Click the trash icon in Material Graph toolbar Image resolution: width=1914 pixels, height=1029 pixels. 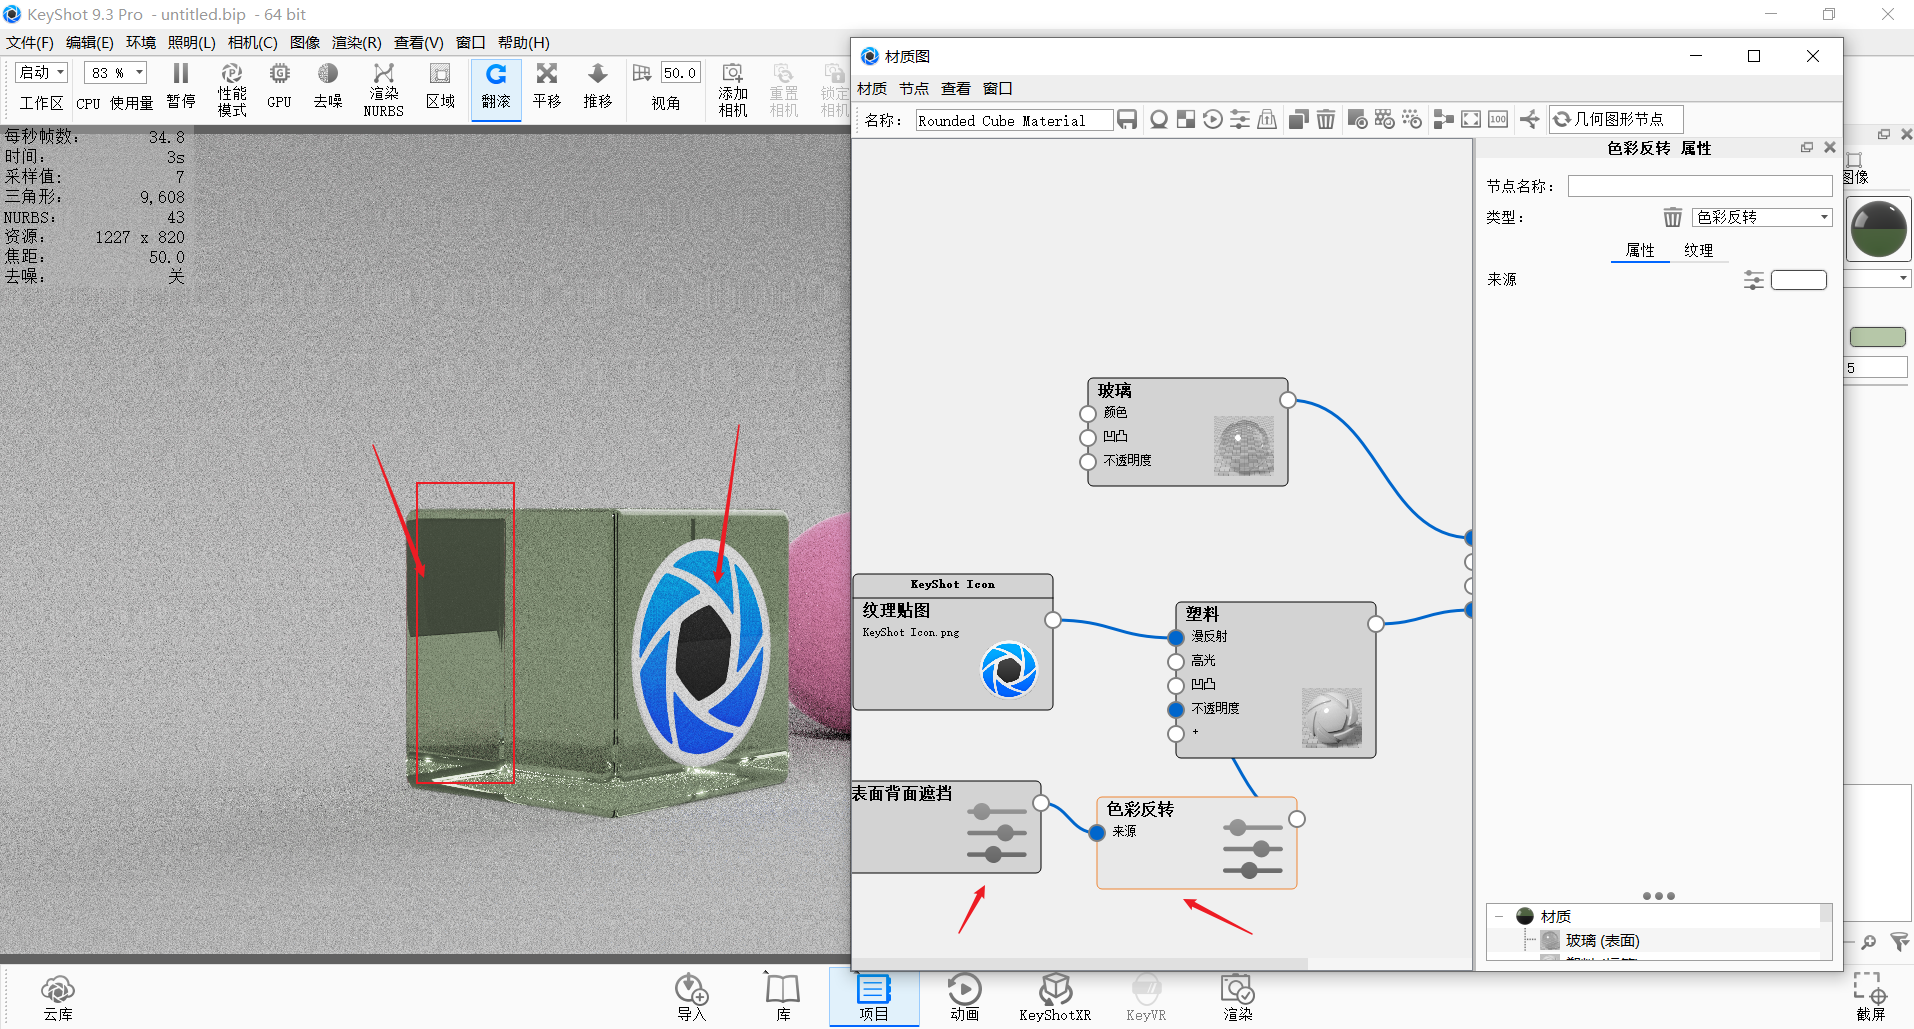[1326, 119]
